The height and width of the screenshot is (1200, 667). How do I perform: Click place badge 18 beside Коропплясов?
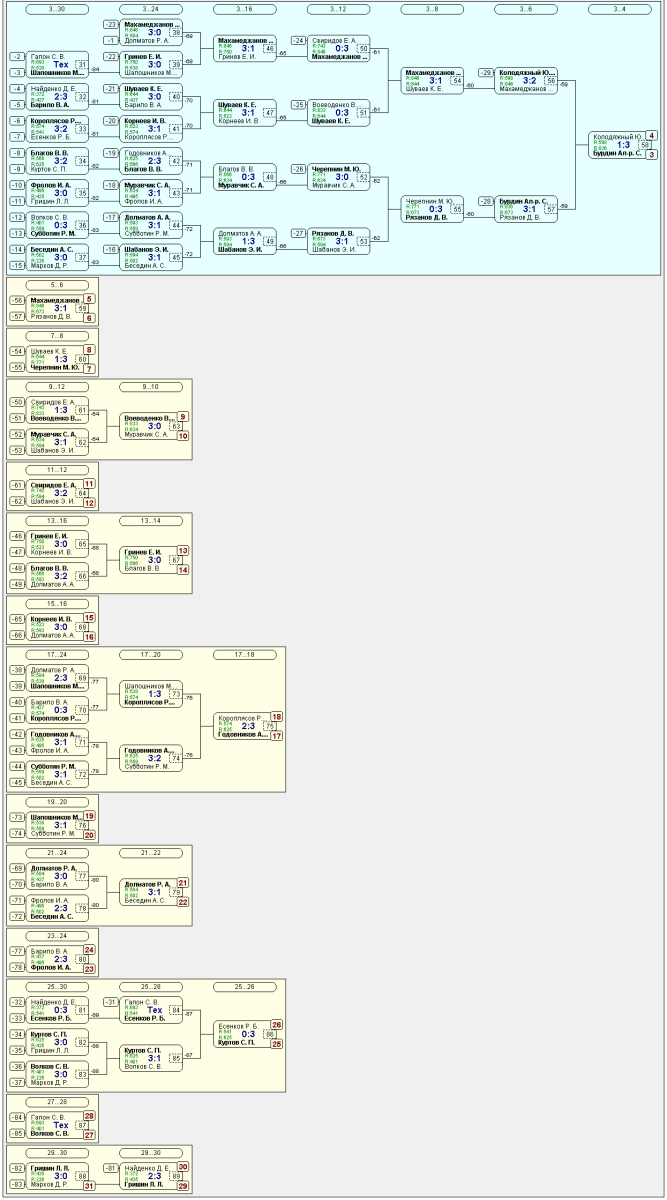click(x=277, y=717)
